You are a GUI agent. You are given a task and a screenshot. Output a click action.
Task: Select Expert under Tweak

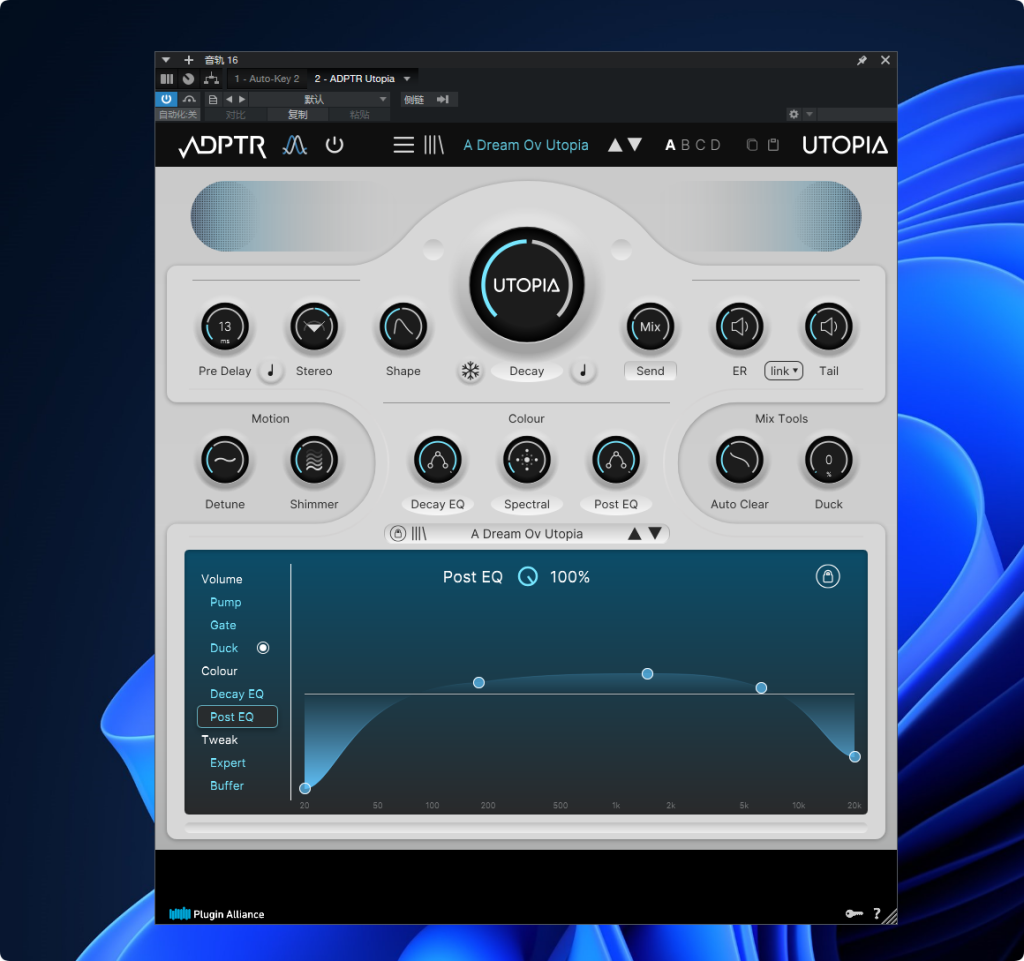point(227,763)
